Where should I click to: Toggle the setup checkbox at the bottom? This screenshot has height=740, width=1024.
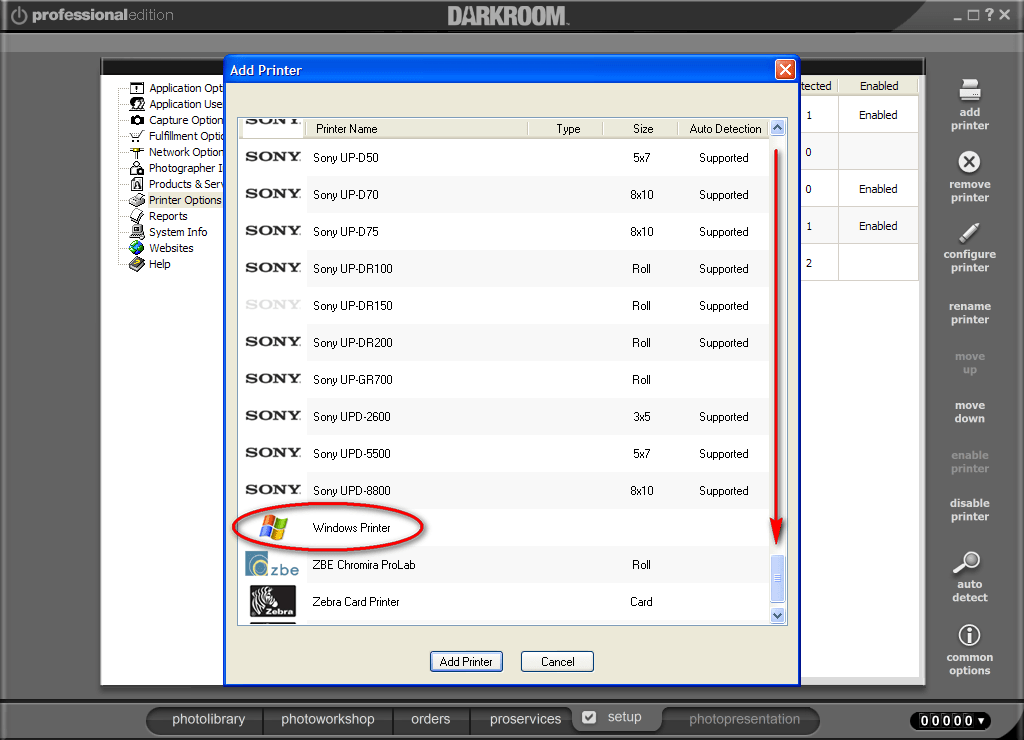[x=589, y=716]
